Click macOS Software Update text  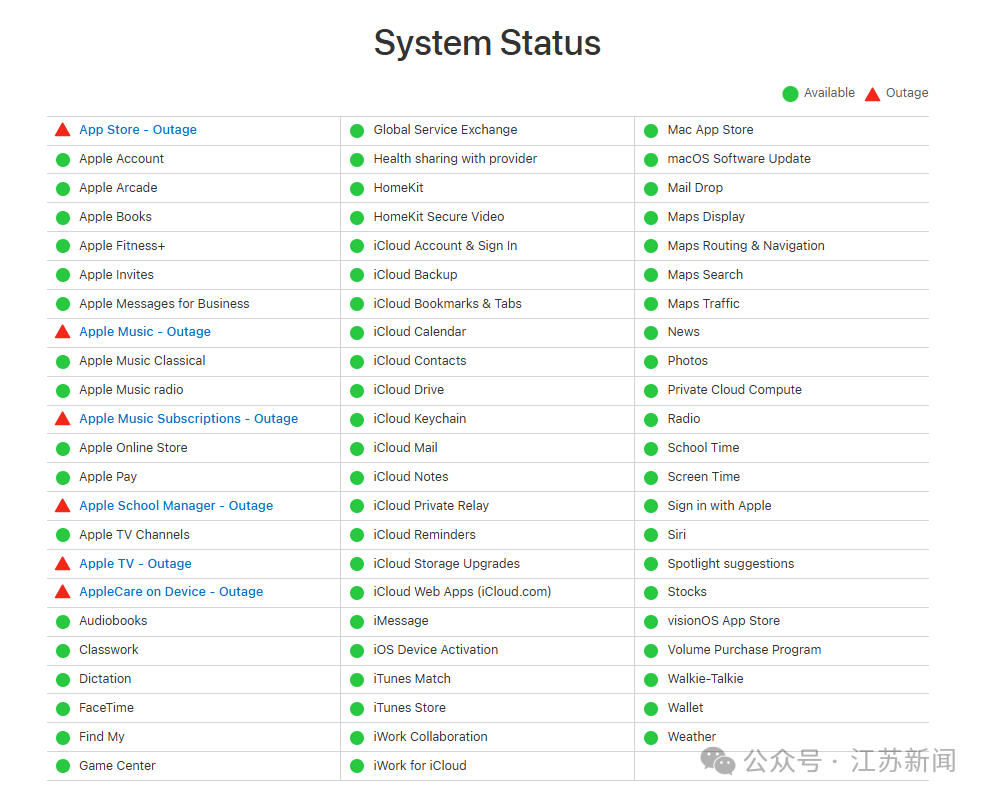click(739, 159)
